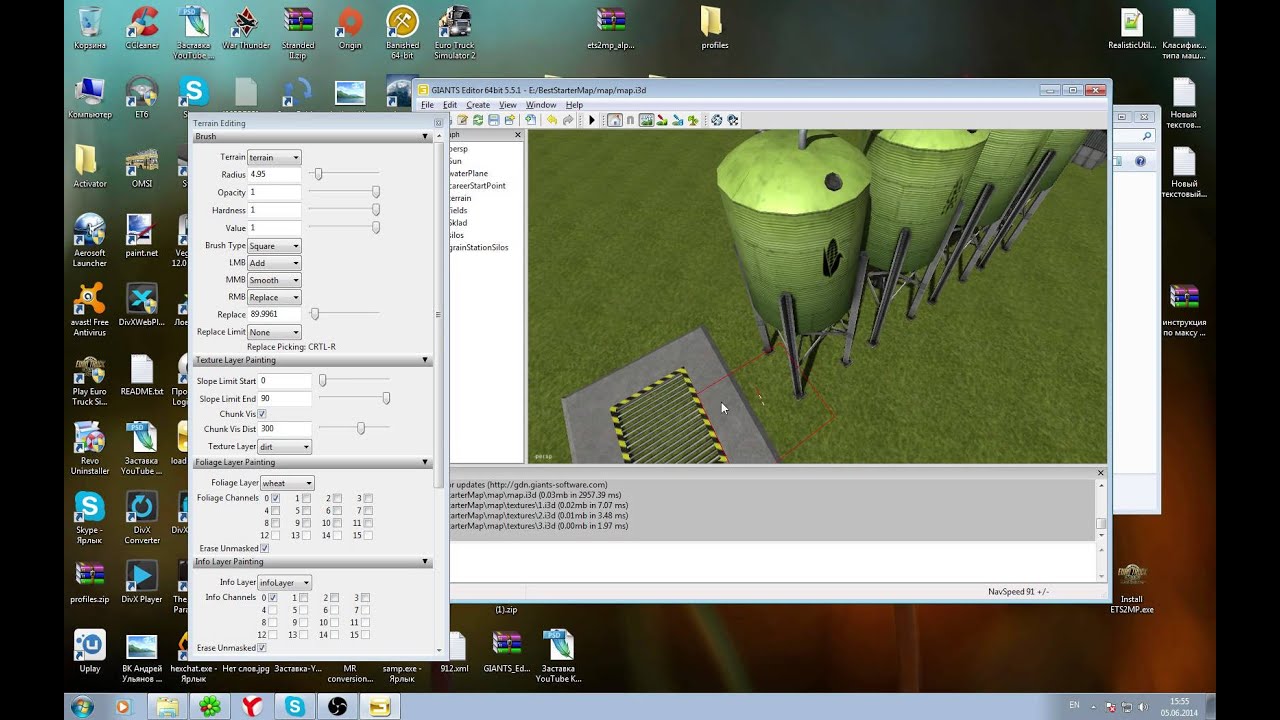The height and width of the screenshot is (720, 1280).
Task: Click the Radius slider handle
Action: 318,174
